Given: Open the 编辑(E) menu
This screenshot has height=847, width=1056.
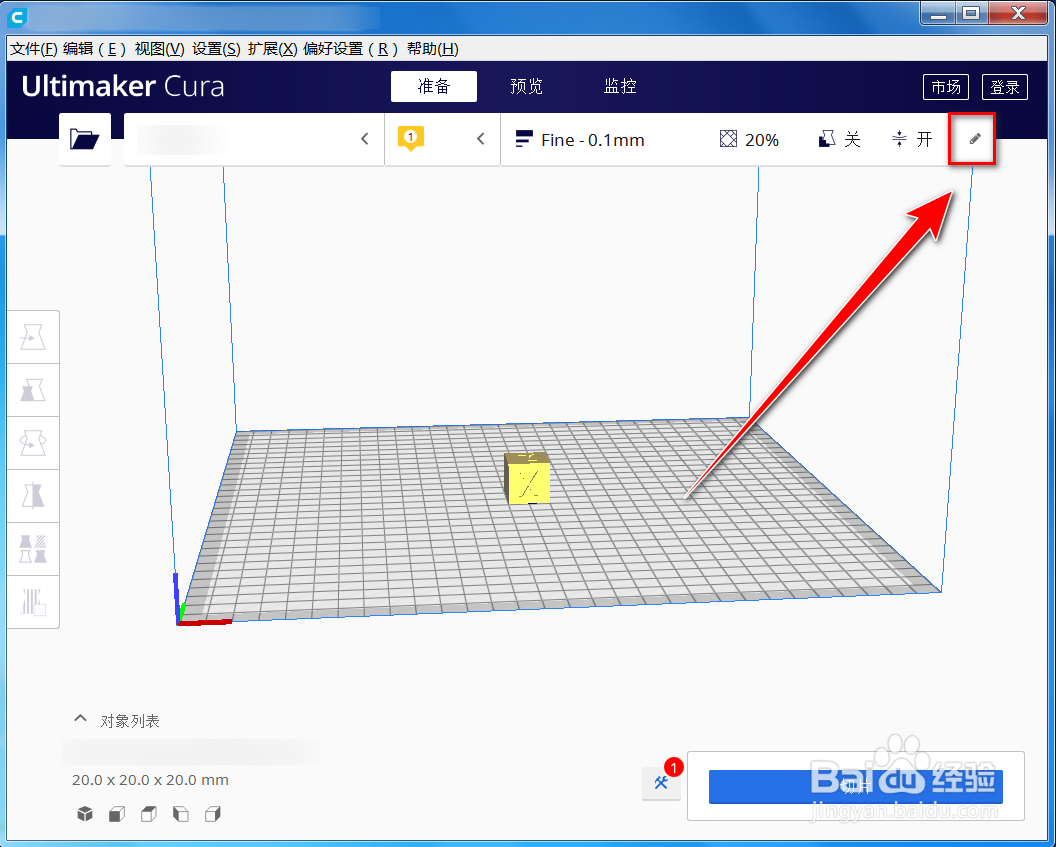Looking at the screenshot, I should tap(94, 48).
